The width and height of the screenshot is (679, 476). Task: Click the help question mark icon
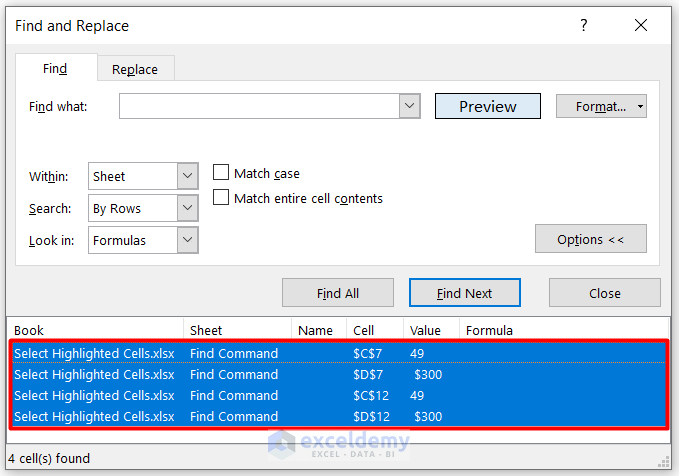coord(584,26)
